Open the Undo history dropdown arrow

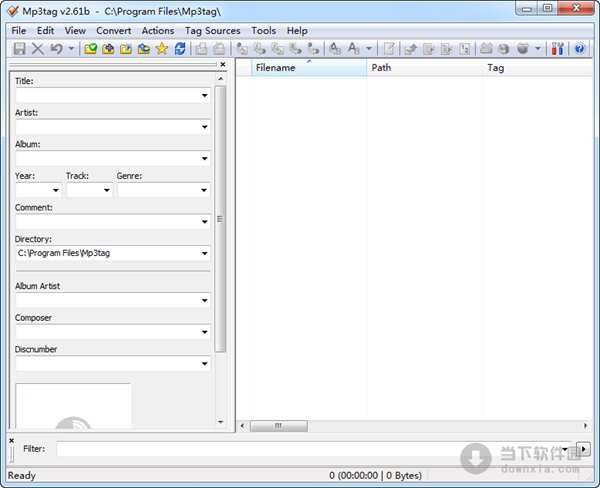coord(71,49)
